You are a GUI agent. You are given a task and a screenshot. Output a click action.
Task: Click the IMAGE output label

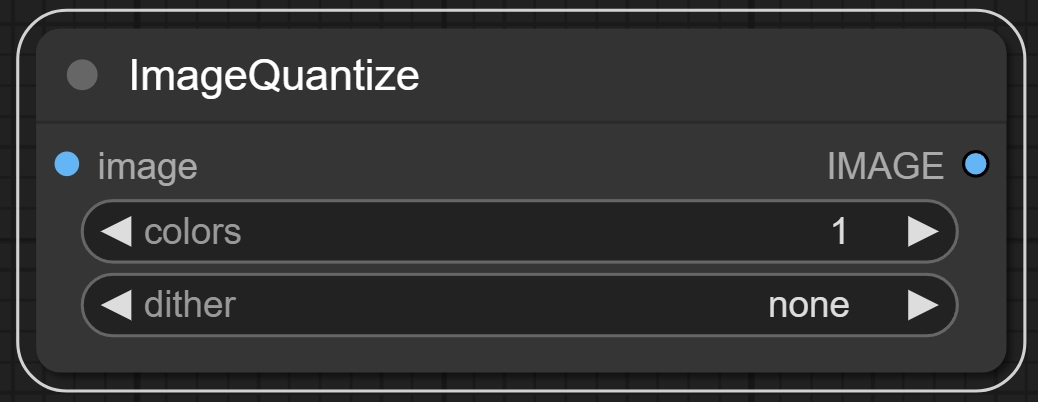coord(885,166)
